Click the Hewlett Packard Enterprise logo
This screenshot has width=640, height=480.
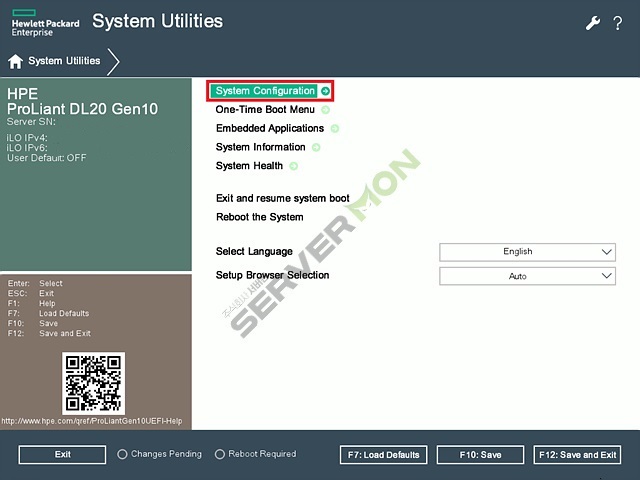(45, 23)
